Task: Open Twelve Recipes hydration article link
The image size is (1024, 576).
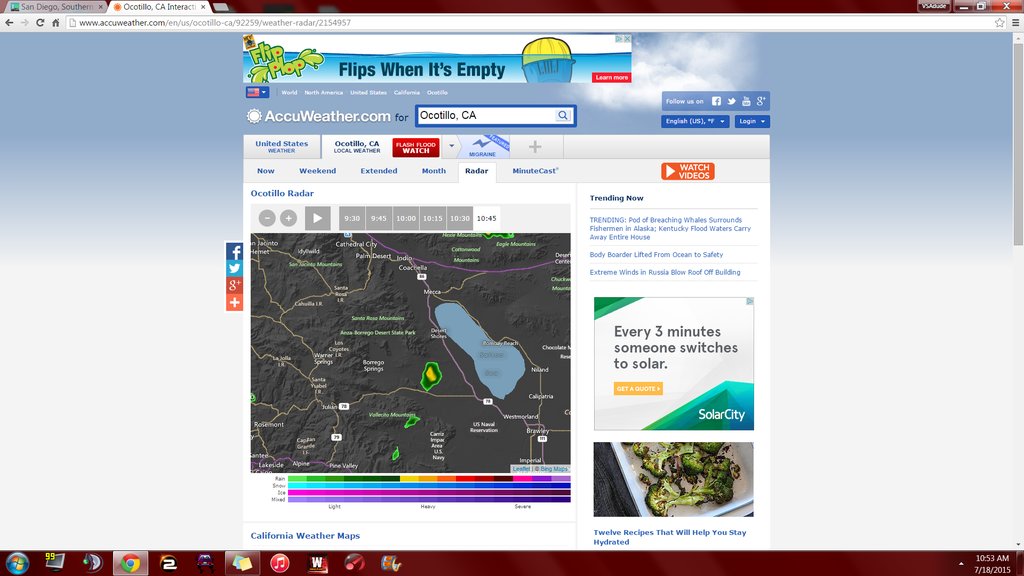Action: click(669, 537)
